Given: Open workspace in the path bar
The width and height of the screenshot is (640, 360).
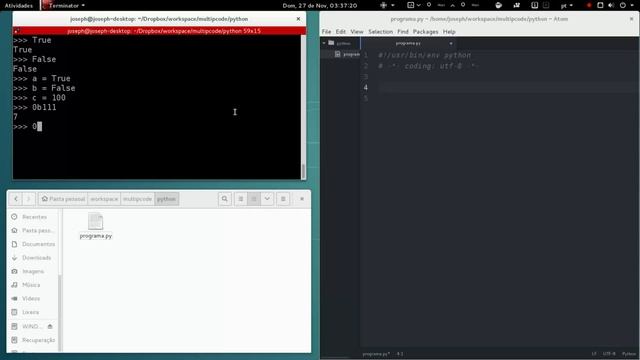Looking at the screenshot, I should point(104,199).
